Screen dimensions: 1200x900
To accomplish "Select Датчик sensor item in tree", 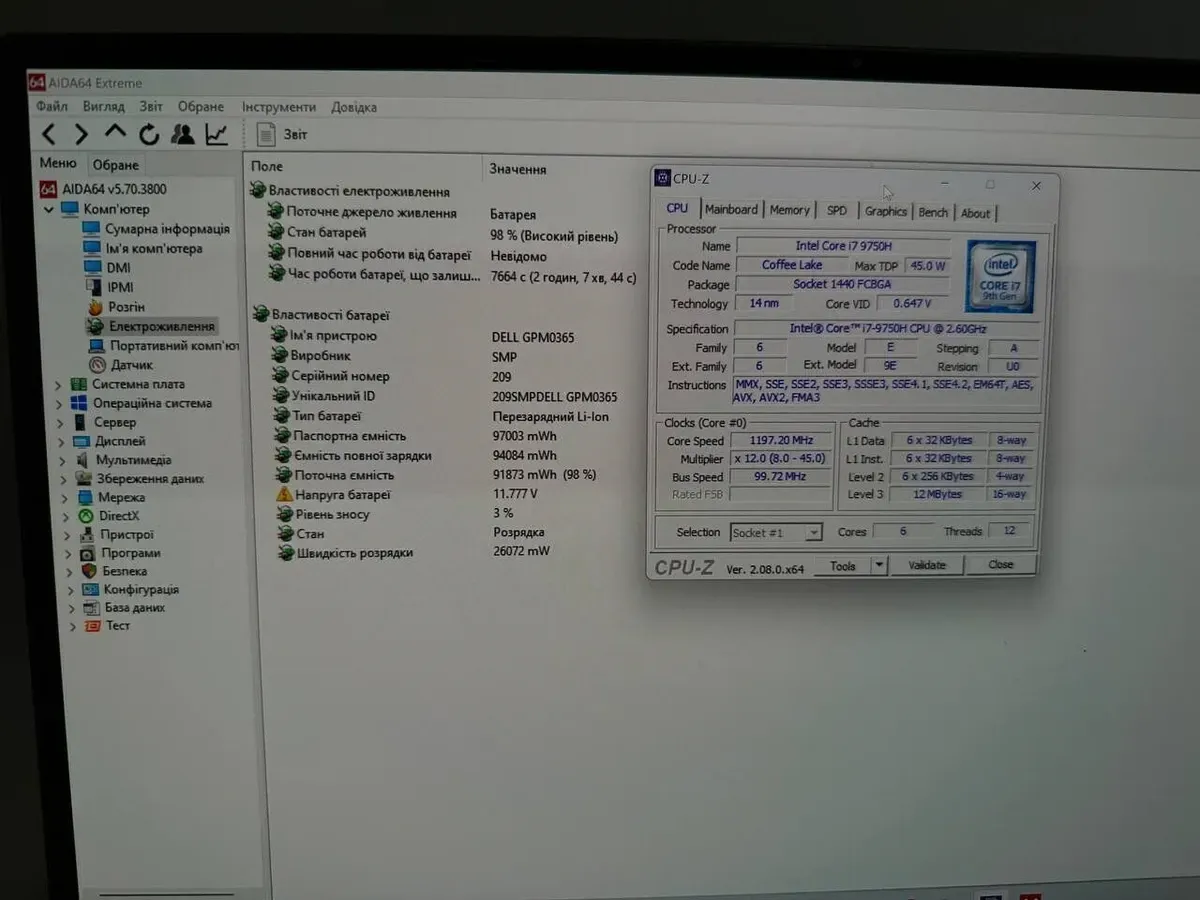I will [131, 365].
